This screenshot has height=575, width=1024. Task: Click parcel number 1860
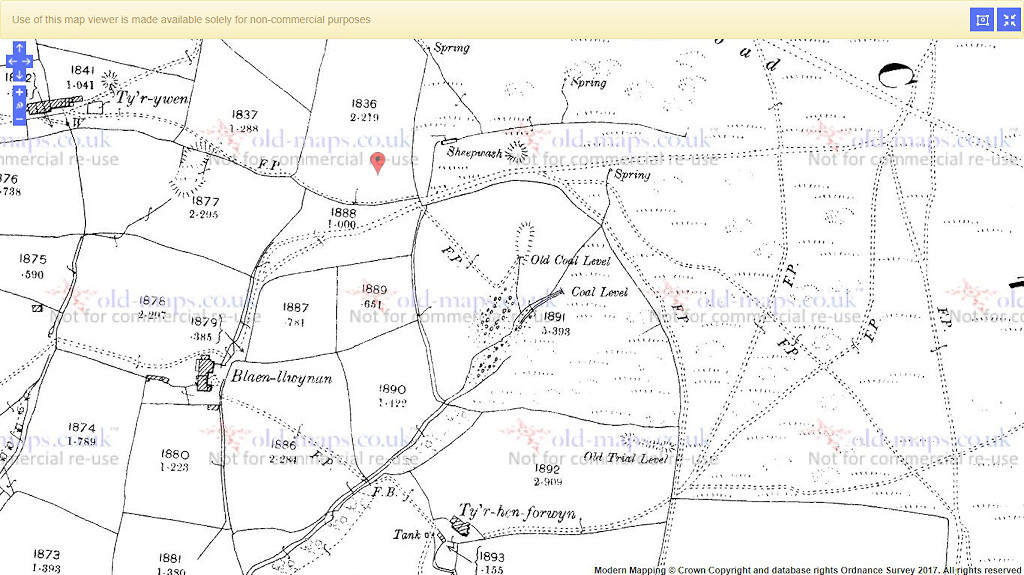(175, 454)
